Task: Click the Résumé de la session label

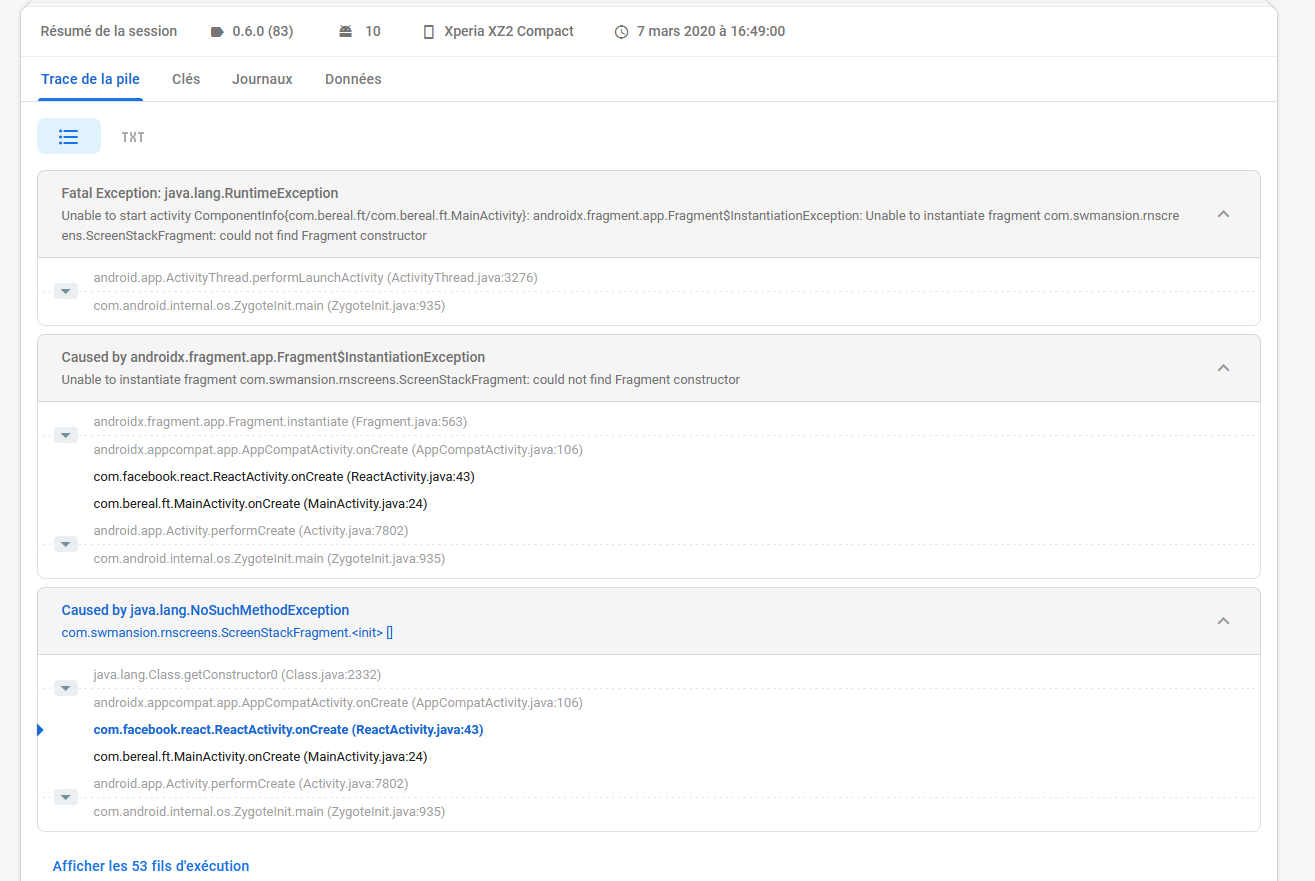Action: pyautogui.click(x=109, y=31)
